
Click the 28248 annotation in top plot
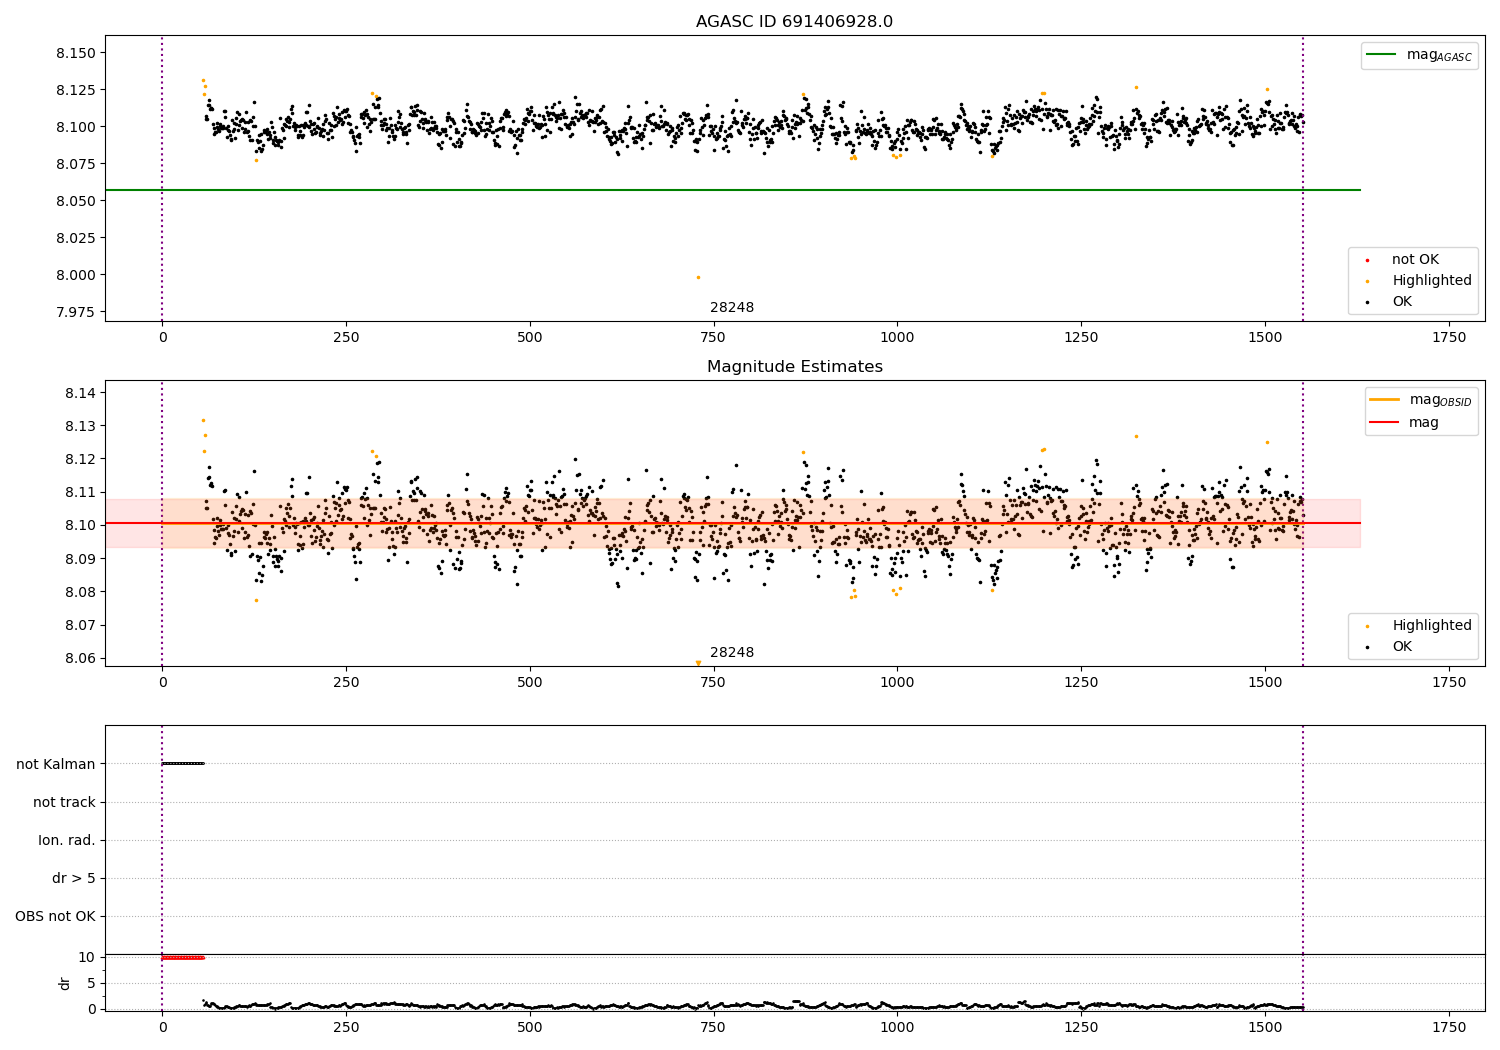point(732,308)
